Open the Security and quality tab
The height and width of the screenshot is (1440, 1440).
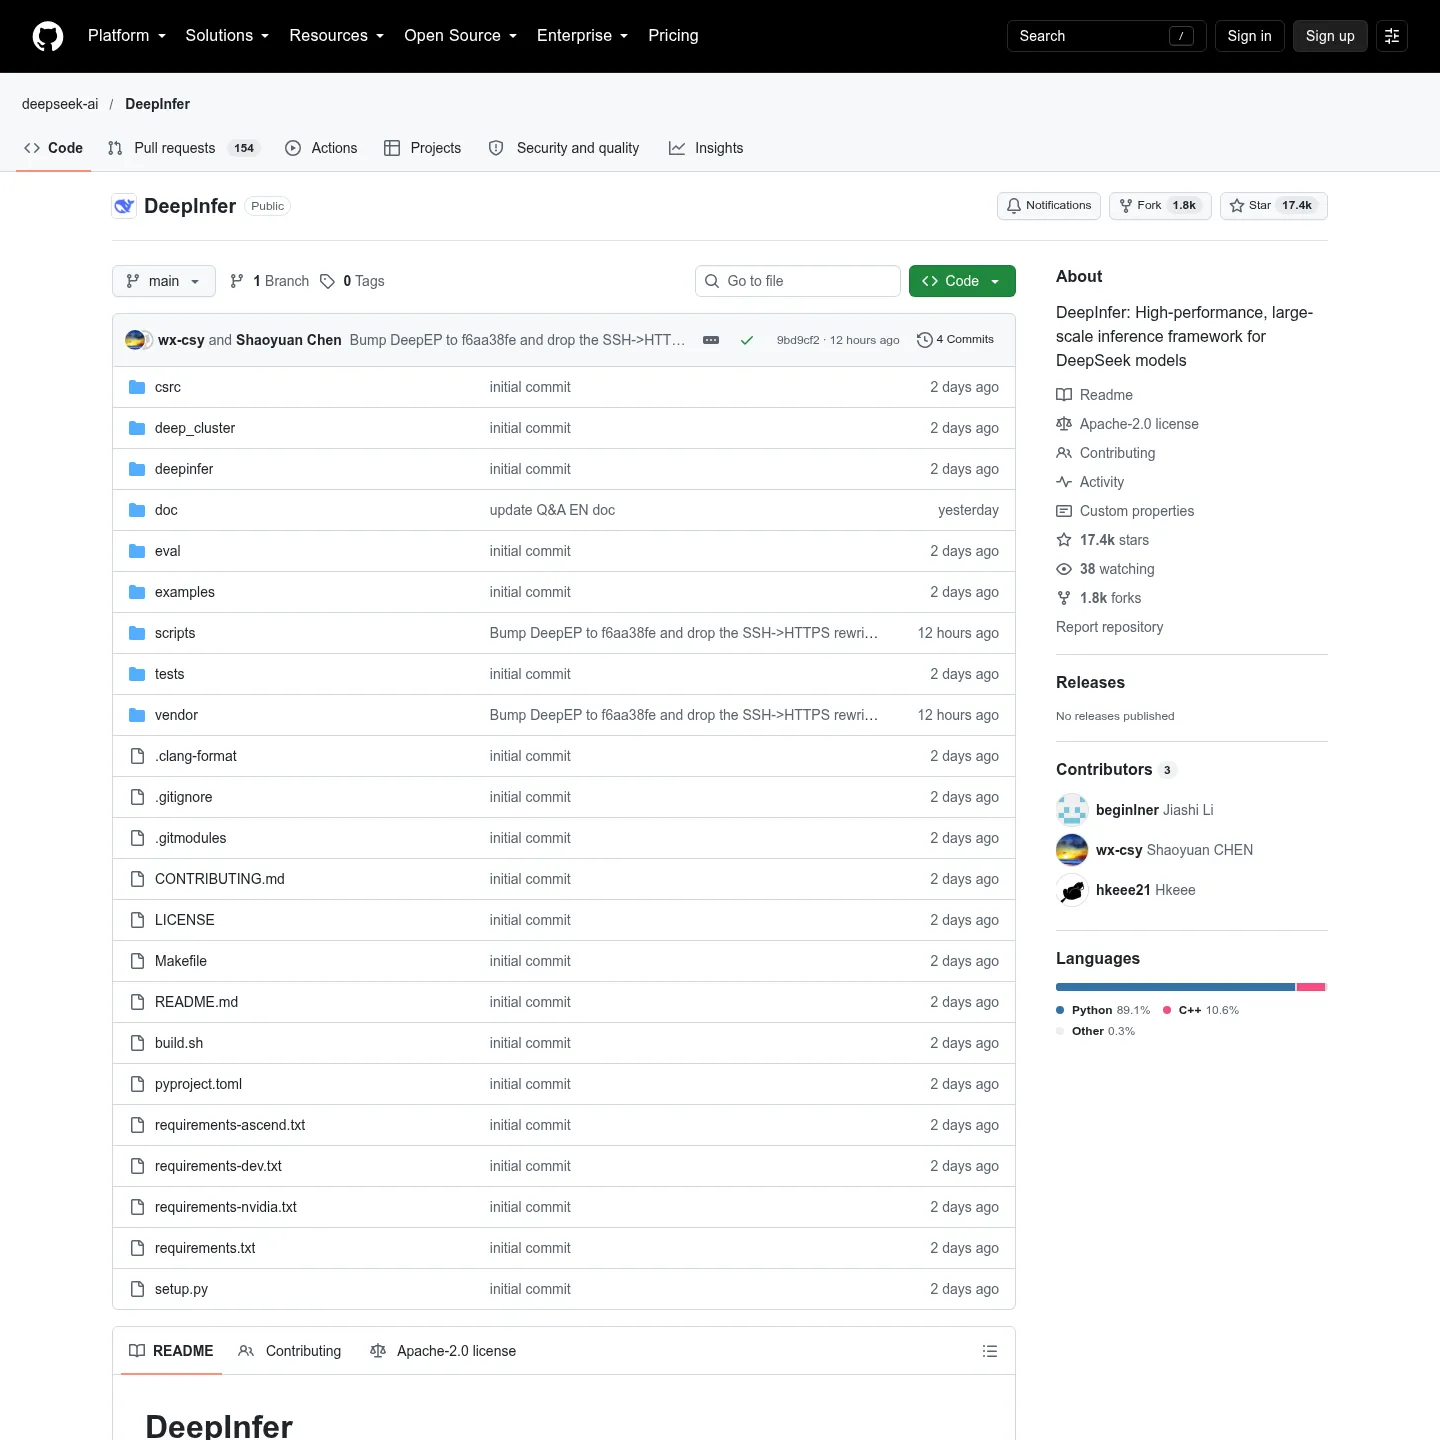click(564, 148)
